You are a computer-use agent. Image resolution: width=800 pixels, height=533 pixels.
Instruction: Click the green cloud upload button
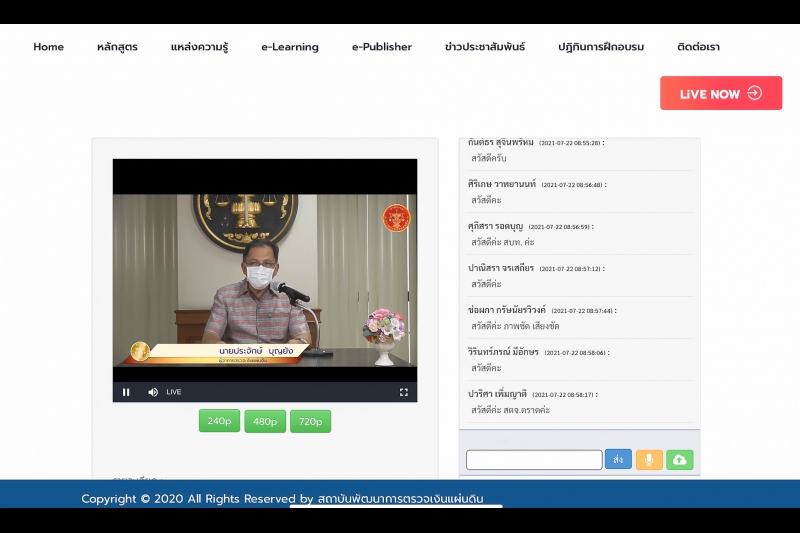click(x=680, y=460)
